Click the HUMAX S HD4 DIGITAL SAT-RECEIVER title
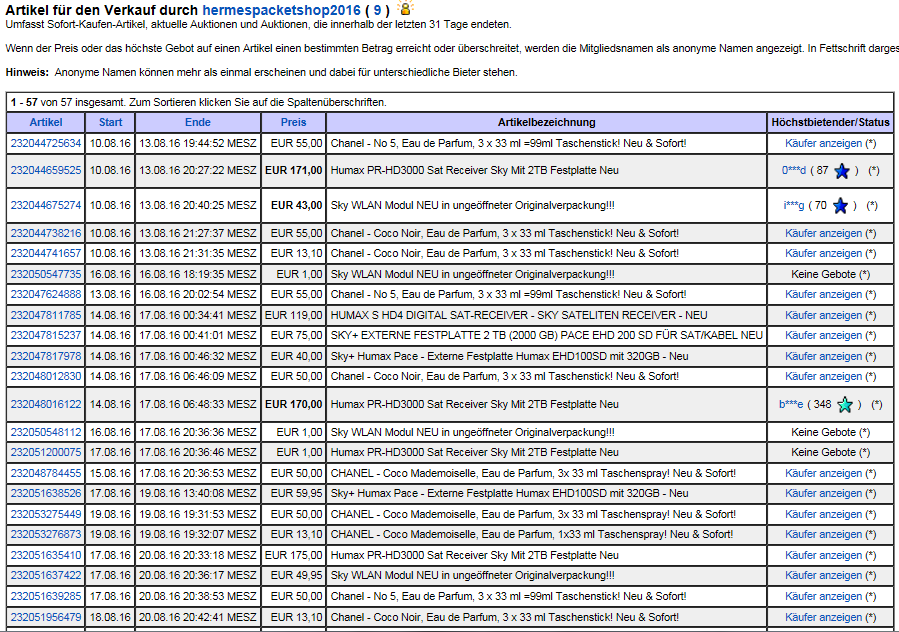Viewport: 899px width, 632px height. pyautogui.click(x=519, y=315)
